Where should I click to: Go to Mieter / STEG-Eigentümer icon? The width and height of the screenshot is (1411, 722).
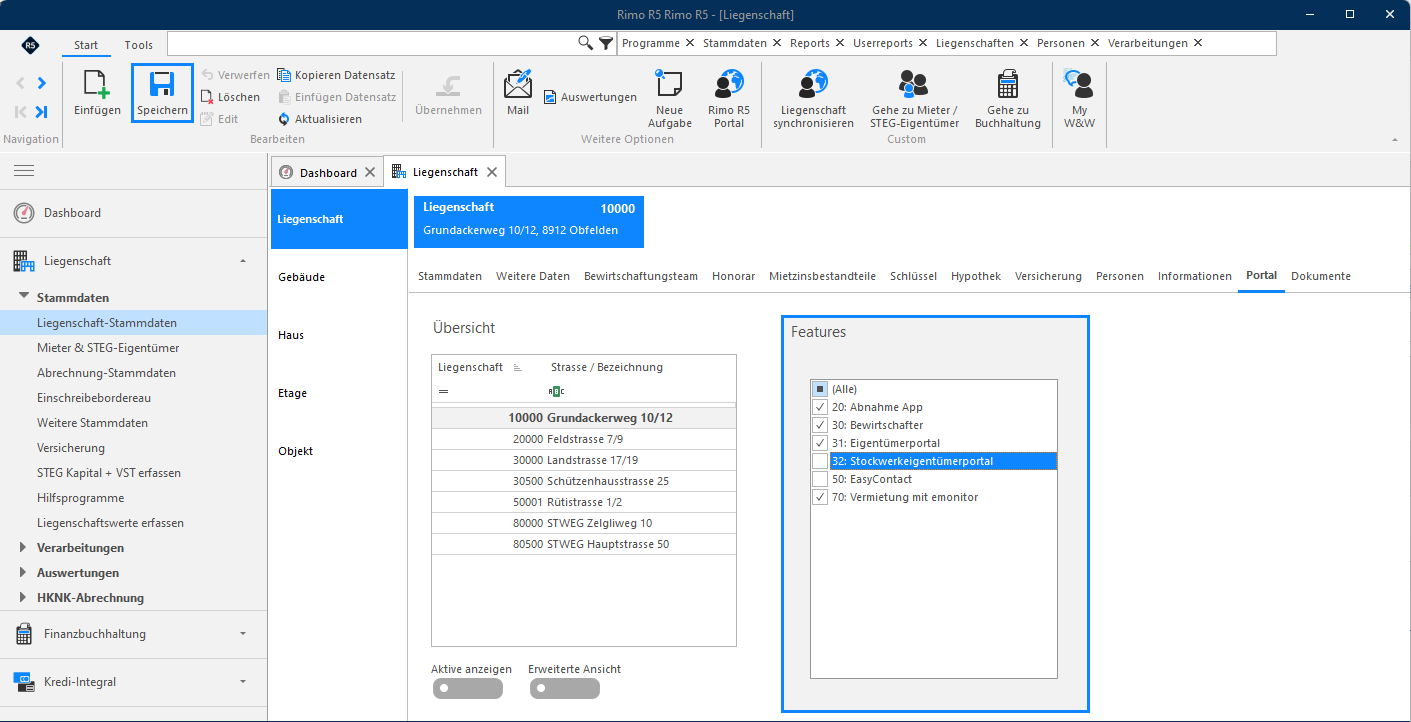[914, 84]
